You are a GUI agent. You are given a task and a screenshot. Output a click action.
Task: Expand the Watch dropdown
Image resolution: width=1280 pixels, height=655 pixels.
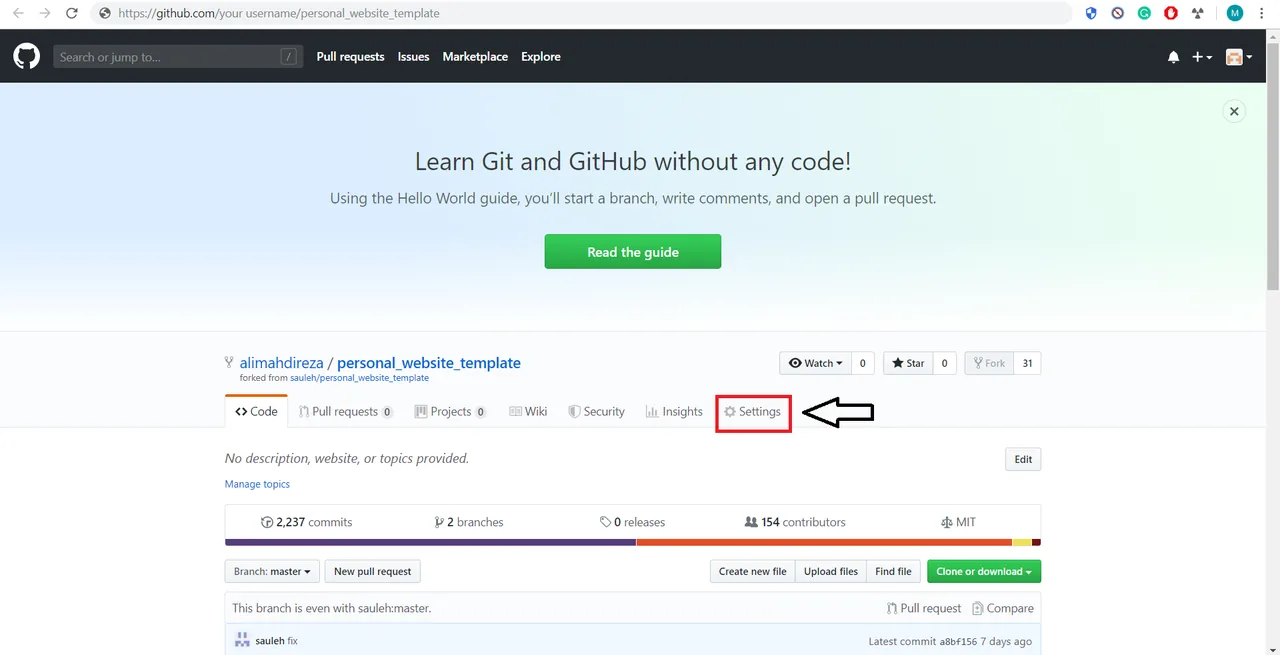click(x=815, y=363)
